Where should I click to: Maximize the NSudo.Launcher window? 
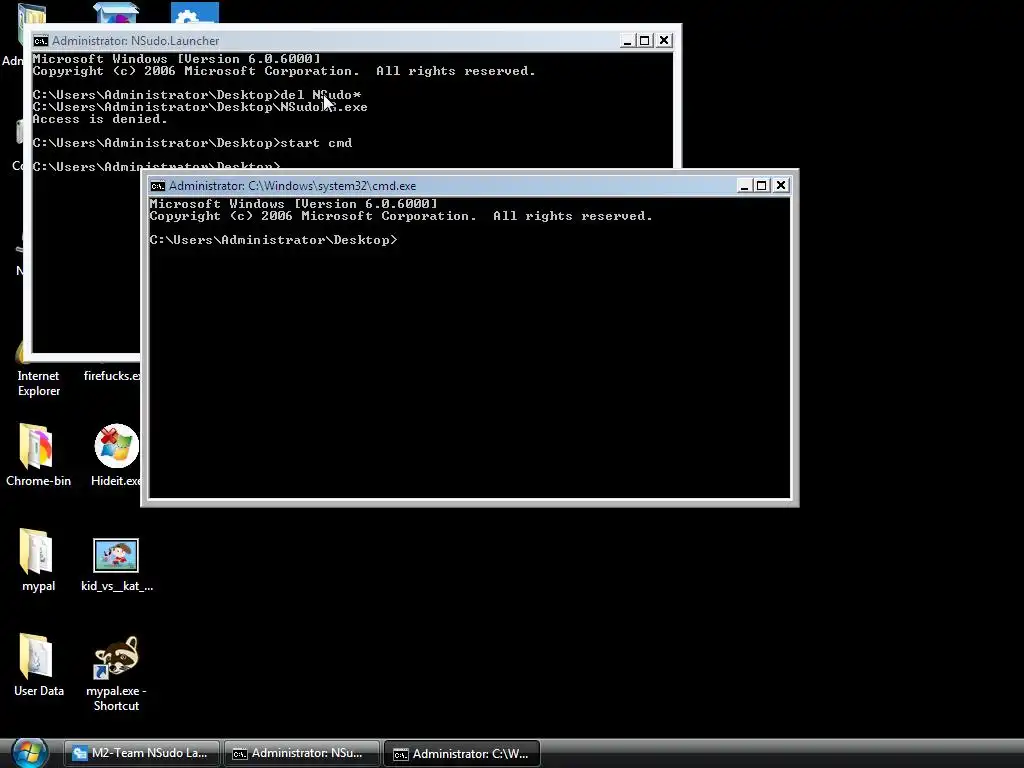(x=645, y=40)
